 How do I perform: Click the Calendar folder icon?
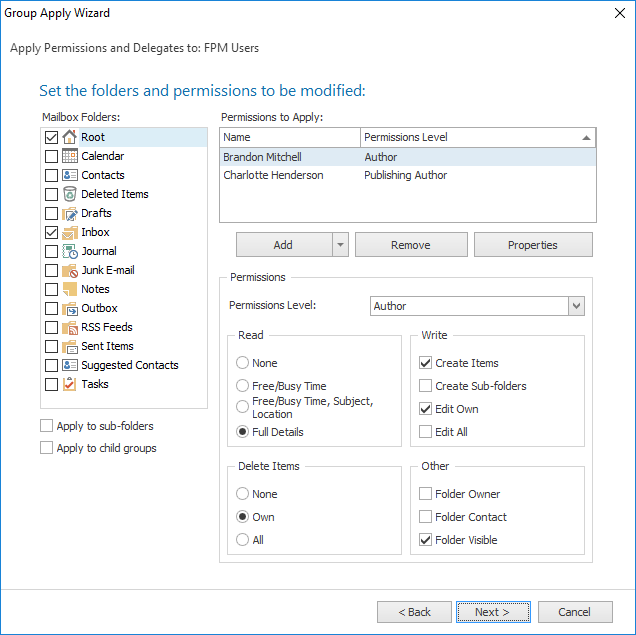70,156
